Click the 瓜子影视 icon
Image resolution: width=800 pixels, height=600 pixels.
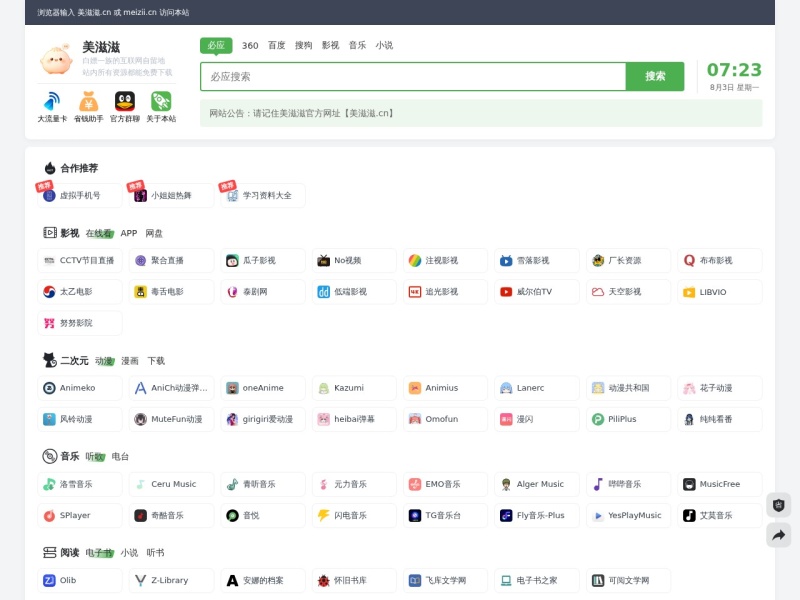(232, 261)
